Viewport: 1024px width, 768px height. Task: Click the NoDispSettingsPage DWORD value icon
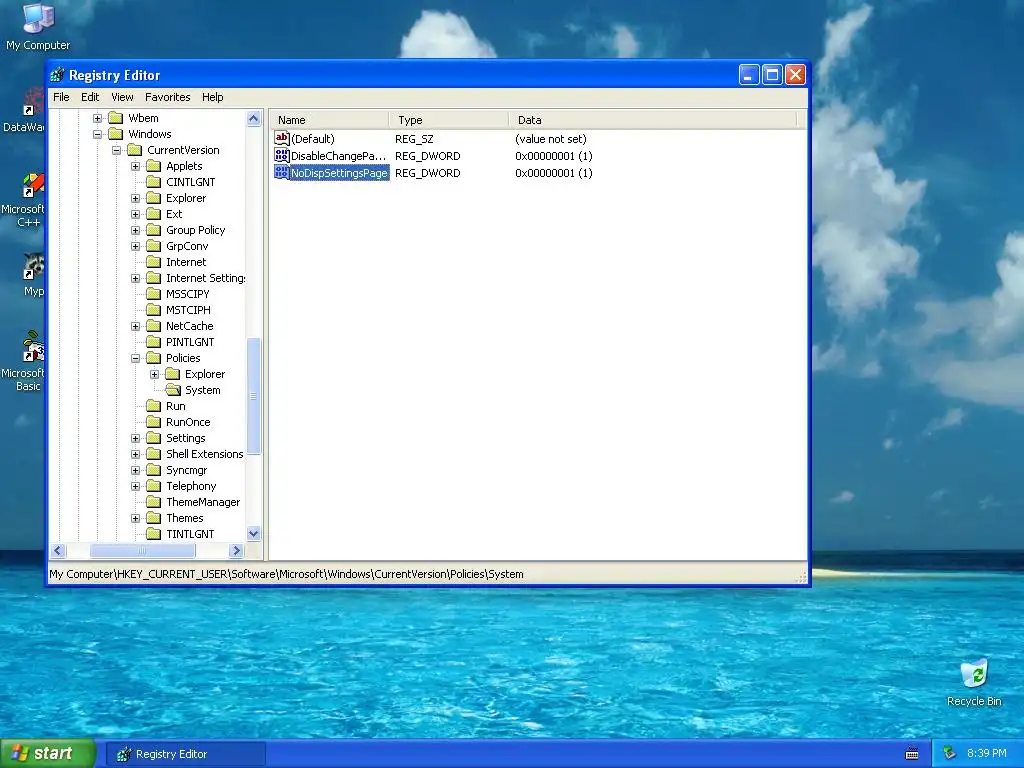pyautogui.click(x=281, y=172)
